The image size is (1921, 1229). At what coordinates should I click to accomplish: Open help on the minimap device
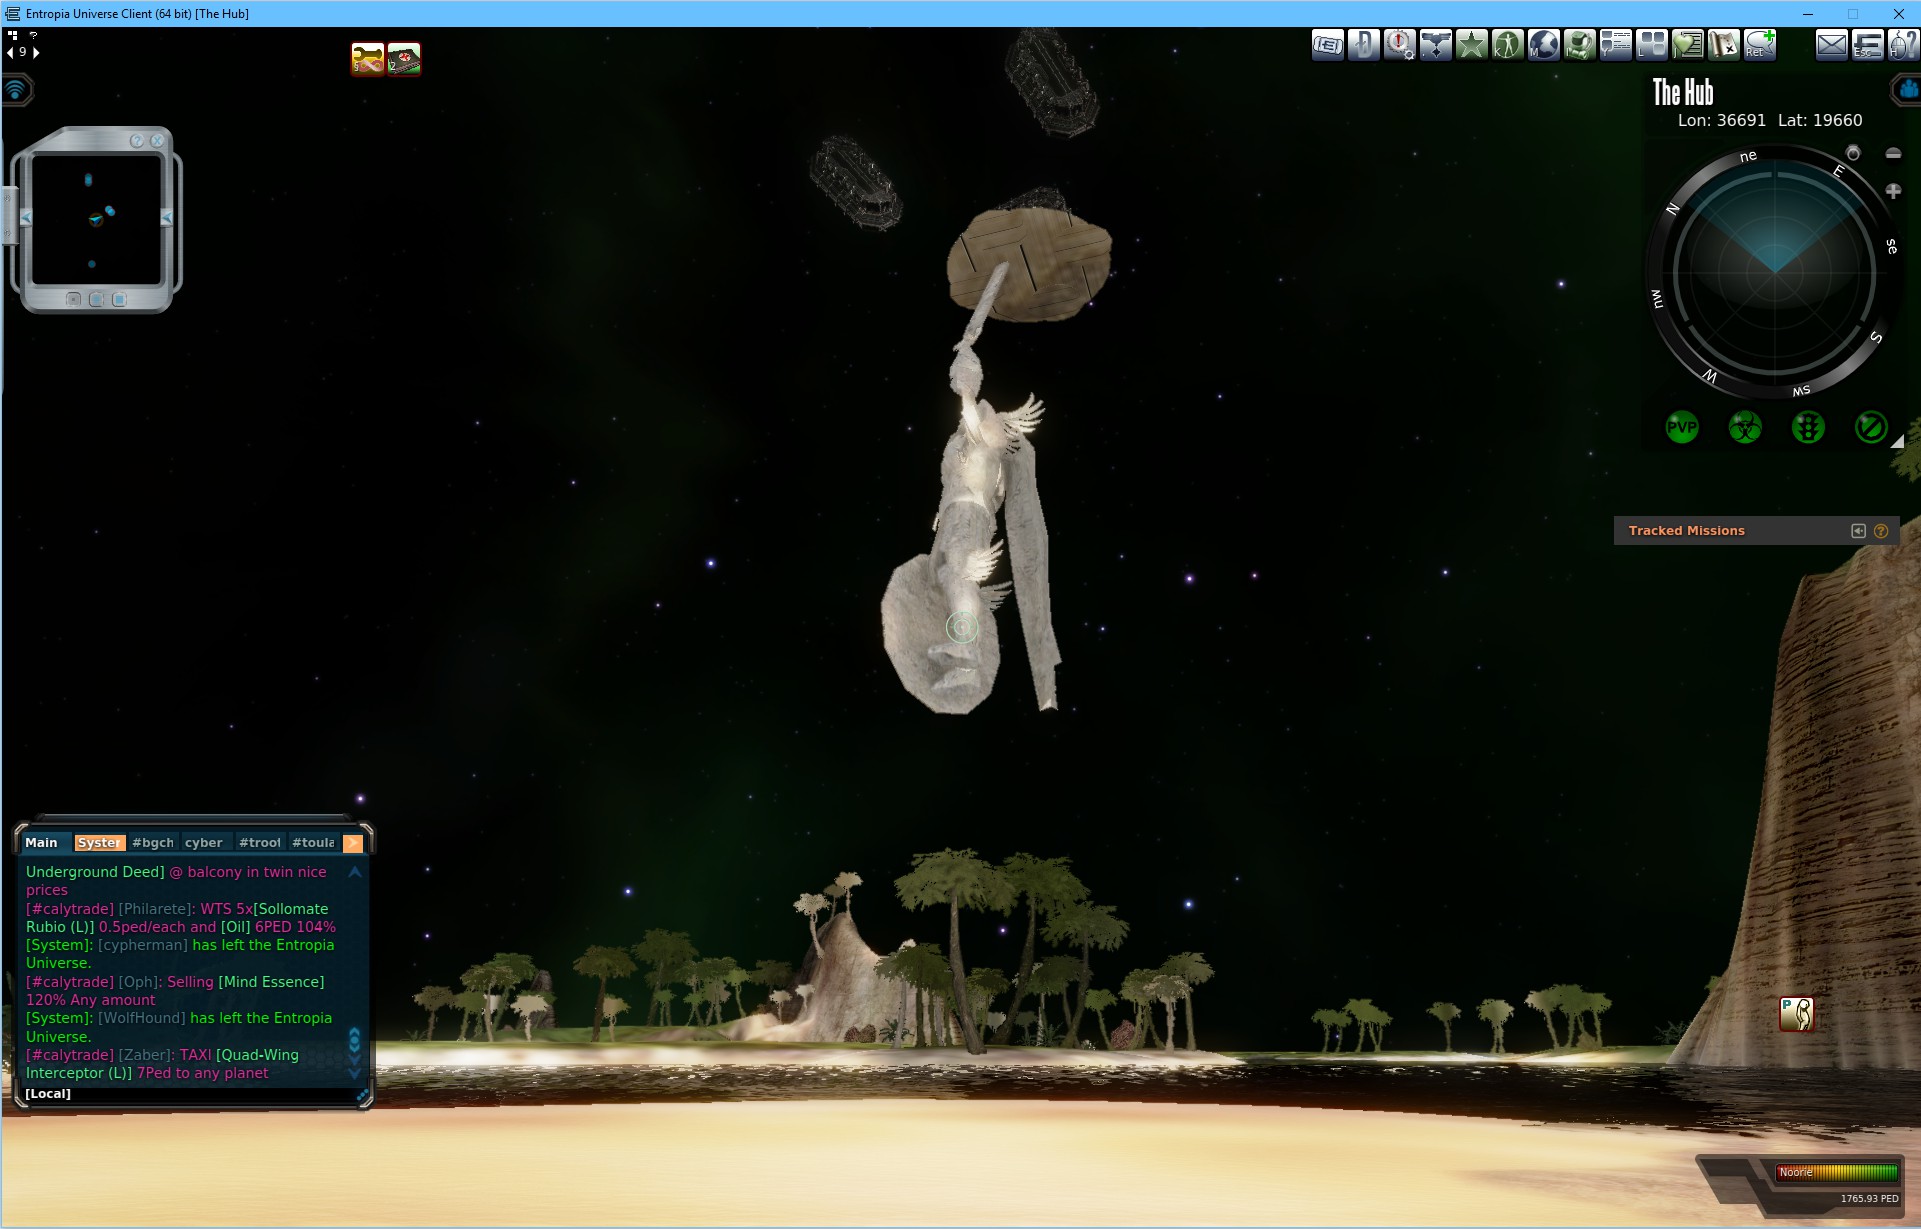coord(137,141)
